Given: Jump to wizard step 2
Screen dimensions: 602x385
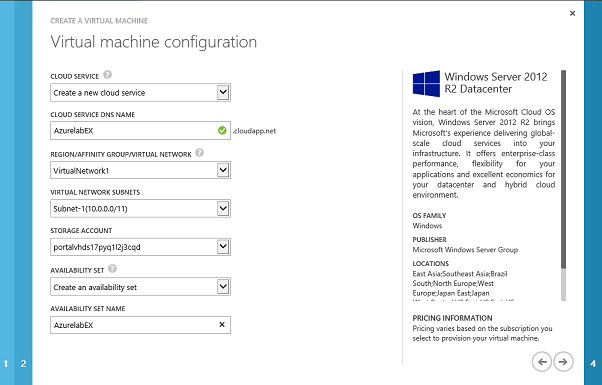Looking at the screenshot, I should (23, 364).
